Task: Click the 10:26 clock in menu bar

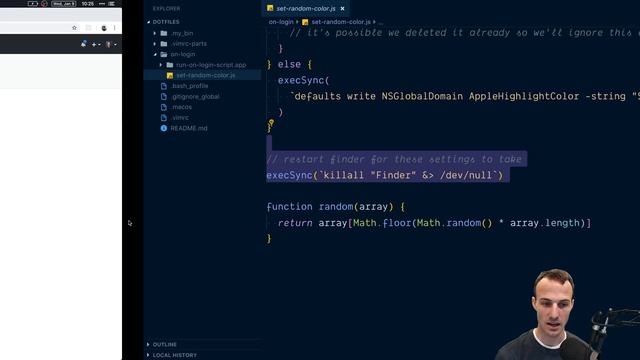Action: 87,4
